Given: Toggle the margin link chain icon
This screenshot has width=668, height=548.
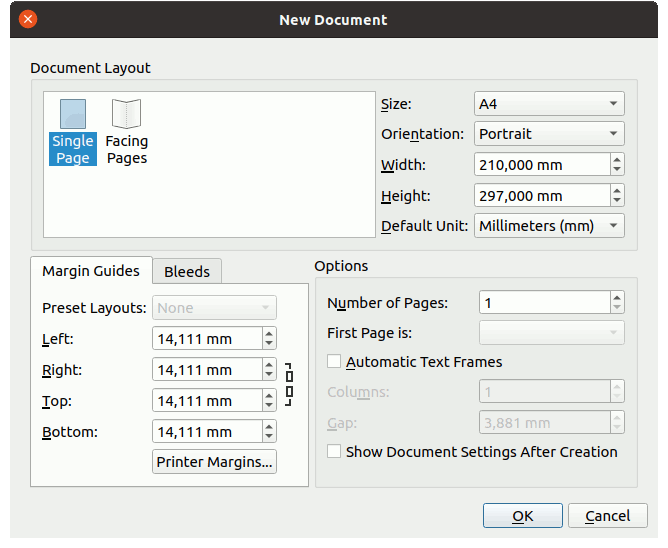Looking at the screenshot, I should click(x=289, y=385).
